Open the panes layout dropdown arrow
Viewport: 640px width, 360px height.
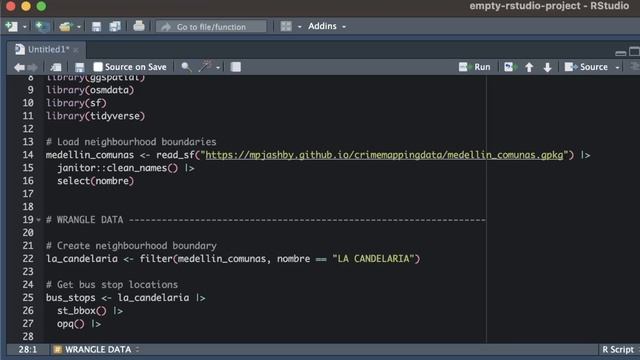tap(300, 27)
